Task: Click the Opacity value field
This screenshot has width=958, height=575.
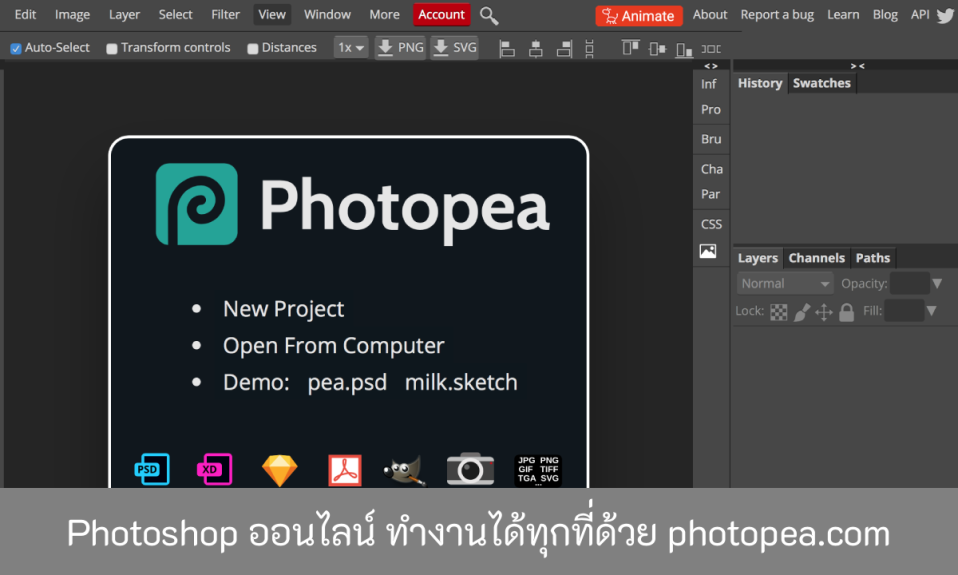Action: click(x=910, y=284)
